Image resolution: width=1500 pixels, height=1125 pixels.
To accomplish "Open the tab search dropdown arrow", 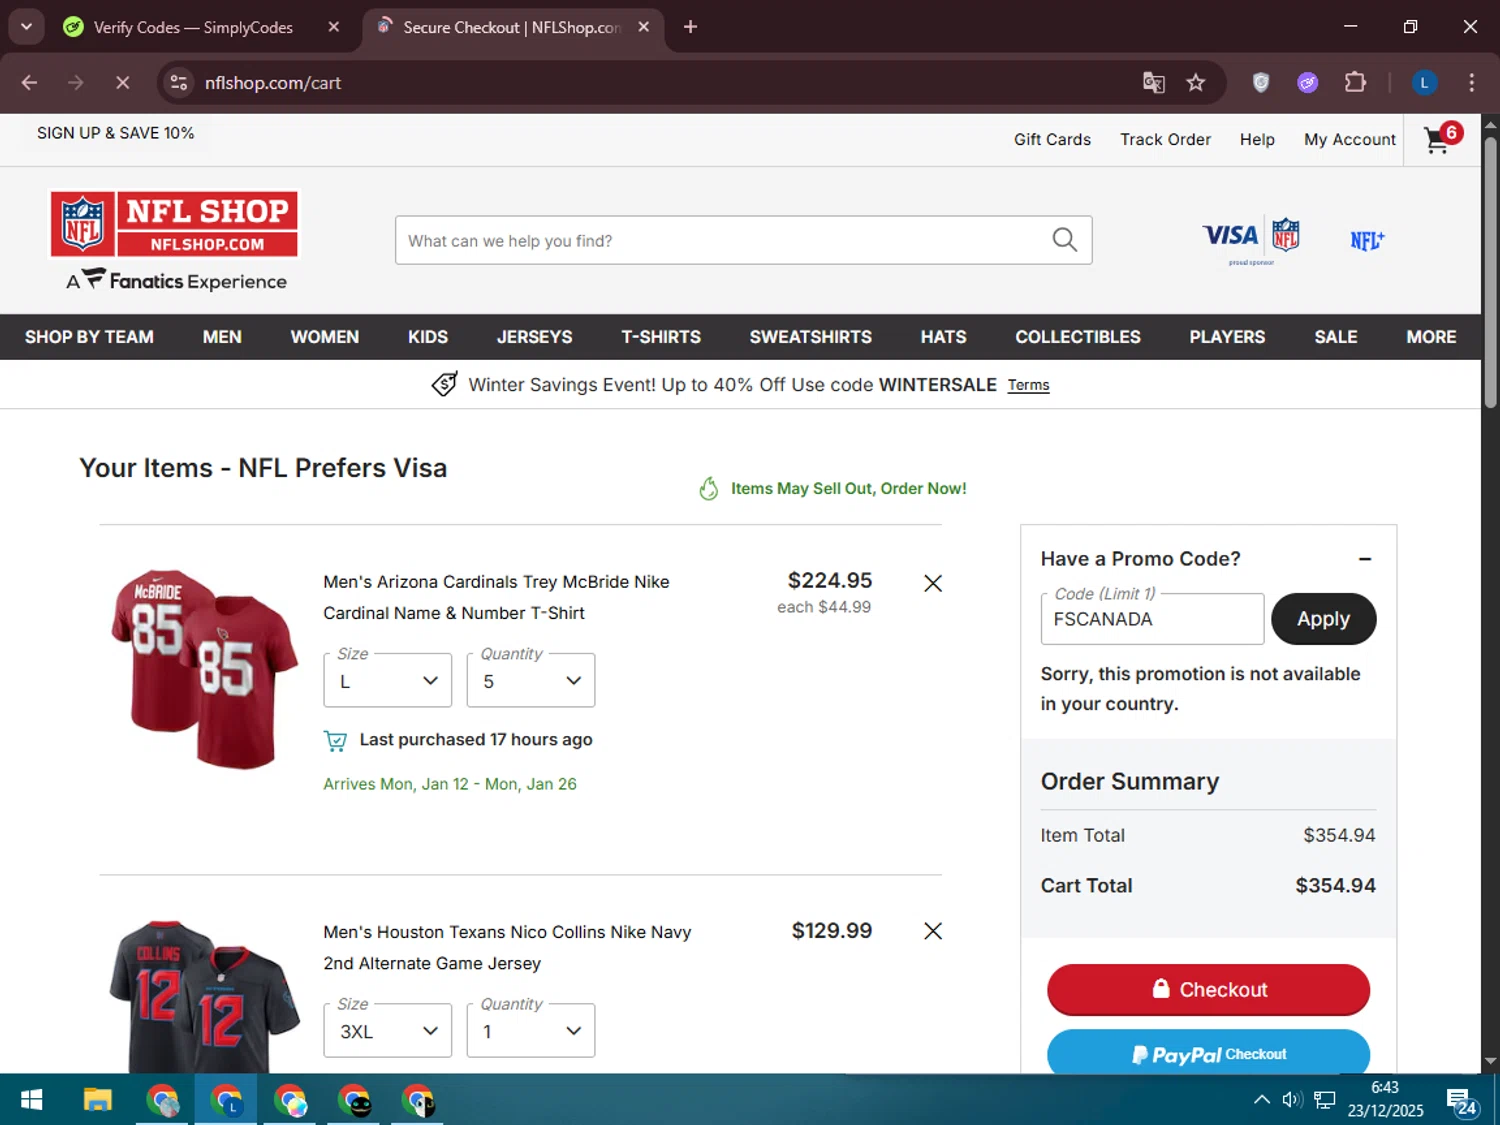I will (26, 27).
